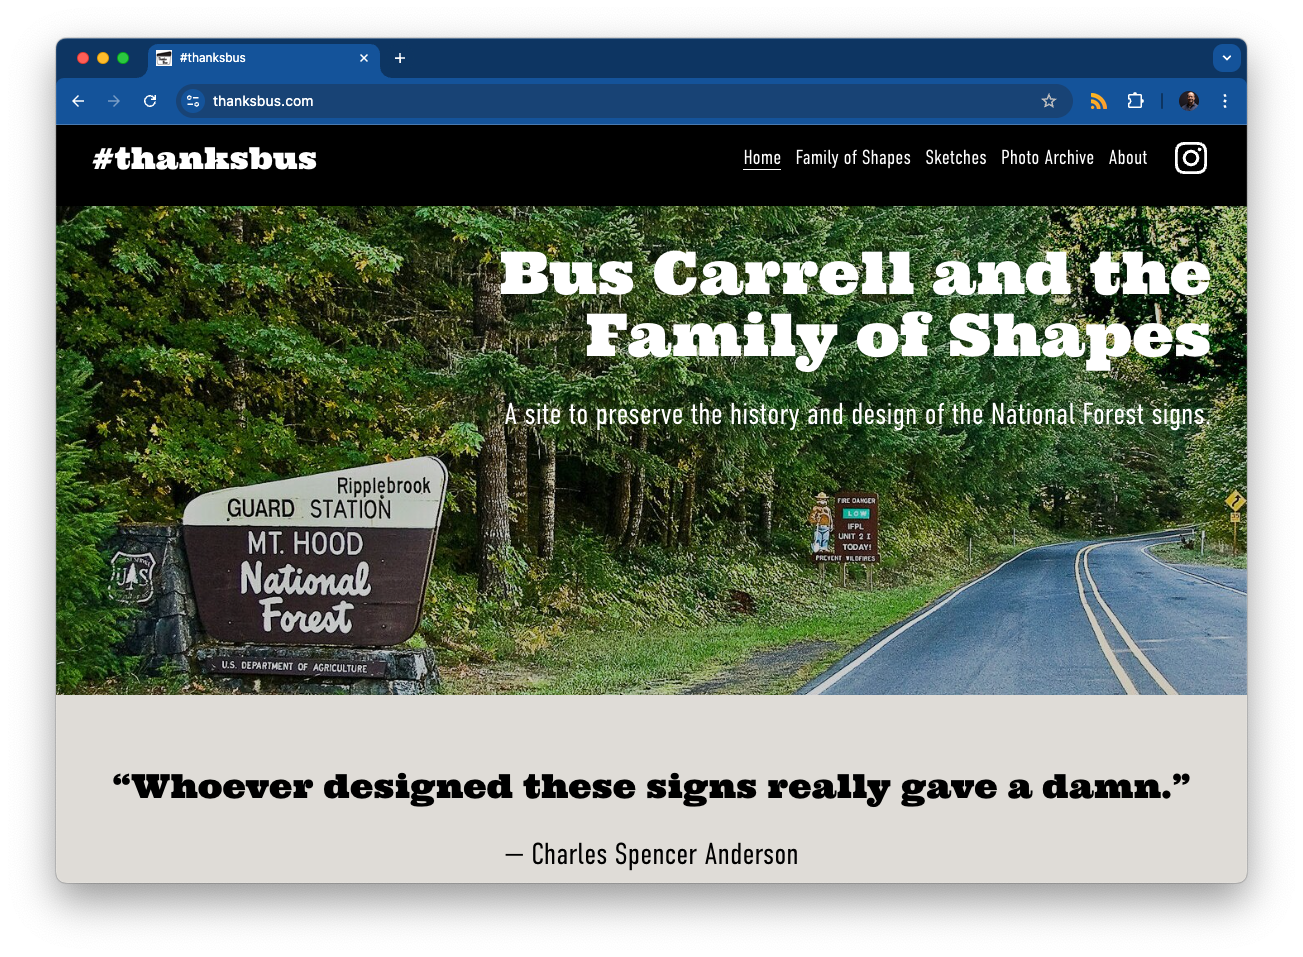This screenshot has height=957, width=1303.
Task: Open a new browser tab
Action: click(400, 58)
